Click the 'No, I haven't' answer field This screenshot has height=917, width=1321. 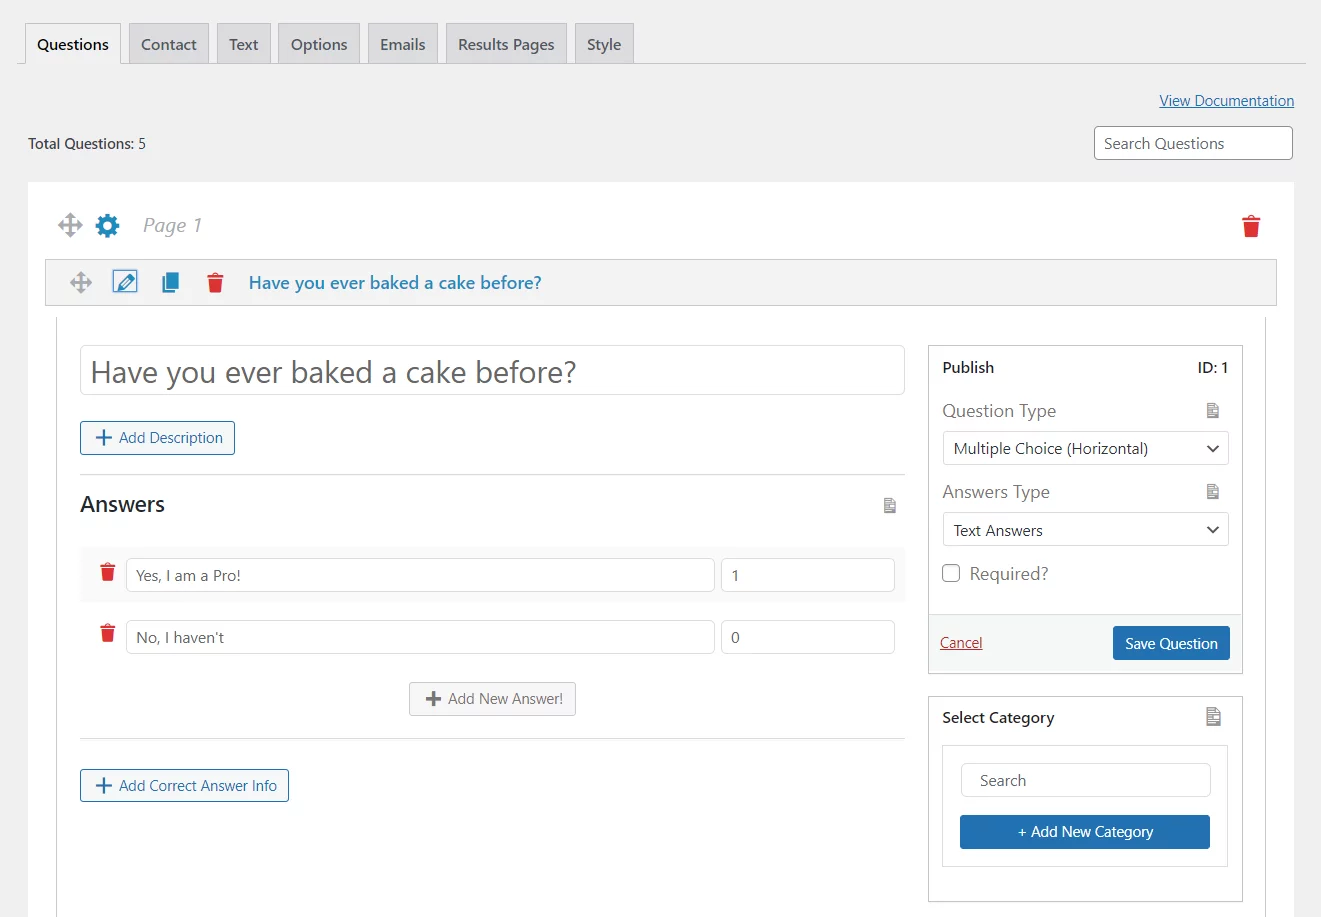420,638
